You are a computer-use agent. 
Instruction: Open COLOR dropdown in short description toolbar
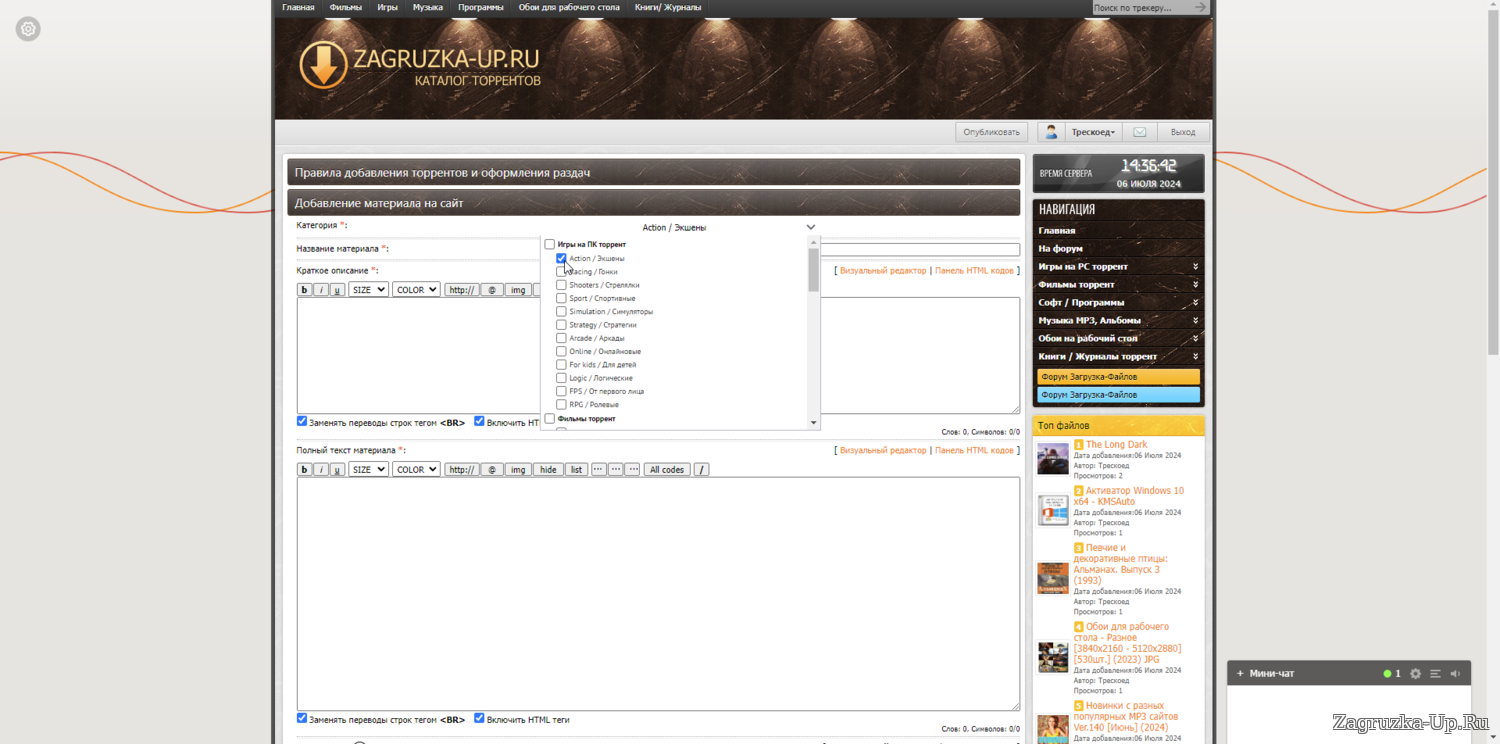[415, 290]
